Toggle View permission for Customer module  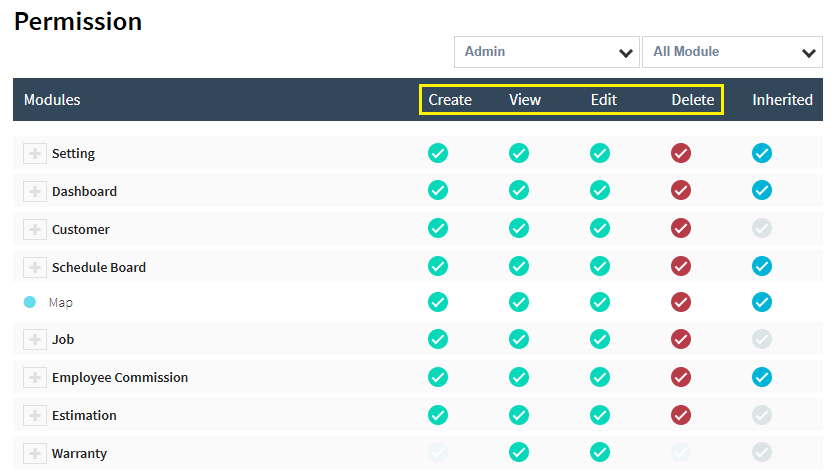click(x=519, y=228)
